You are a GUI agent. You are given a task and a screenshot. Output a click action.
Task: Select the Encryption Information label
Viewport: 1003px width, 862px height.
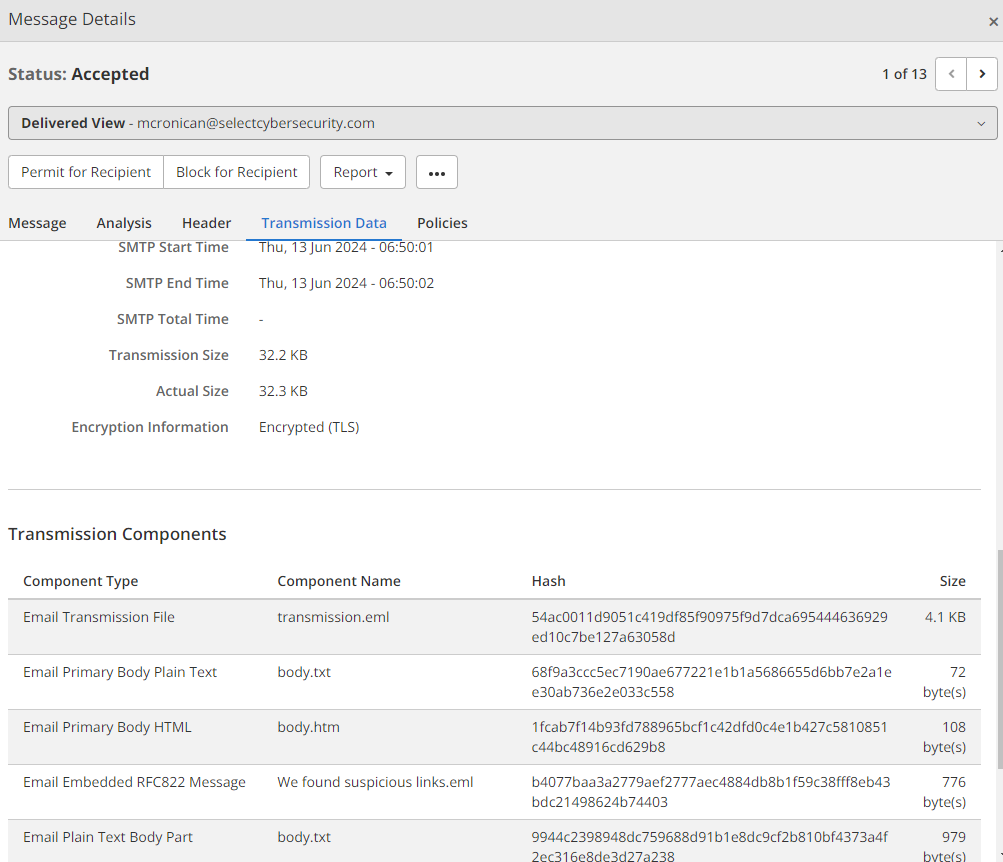click(x=150, y=427)
